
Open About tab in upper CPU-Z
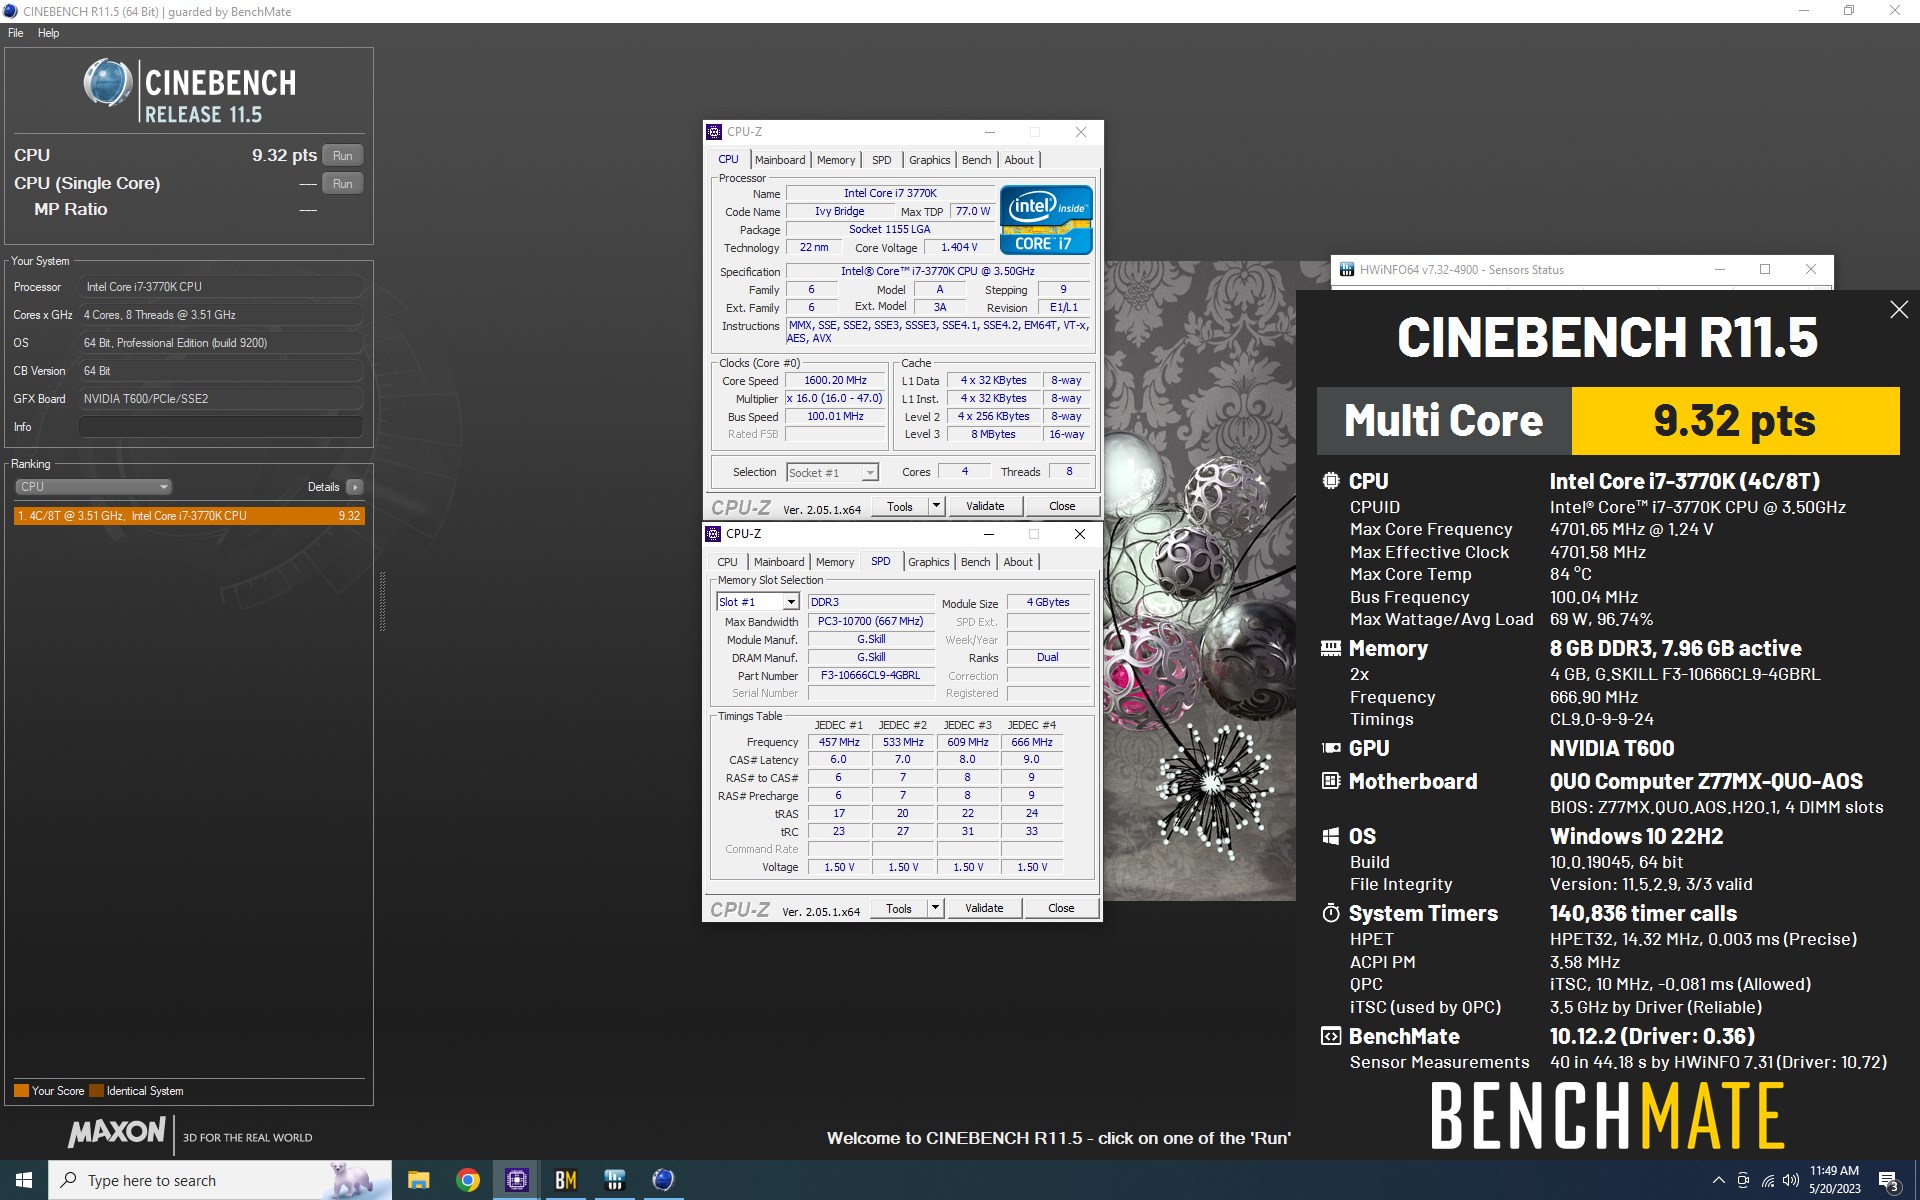(x=1019, y=160)
